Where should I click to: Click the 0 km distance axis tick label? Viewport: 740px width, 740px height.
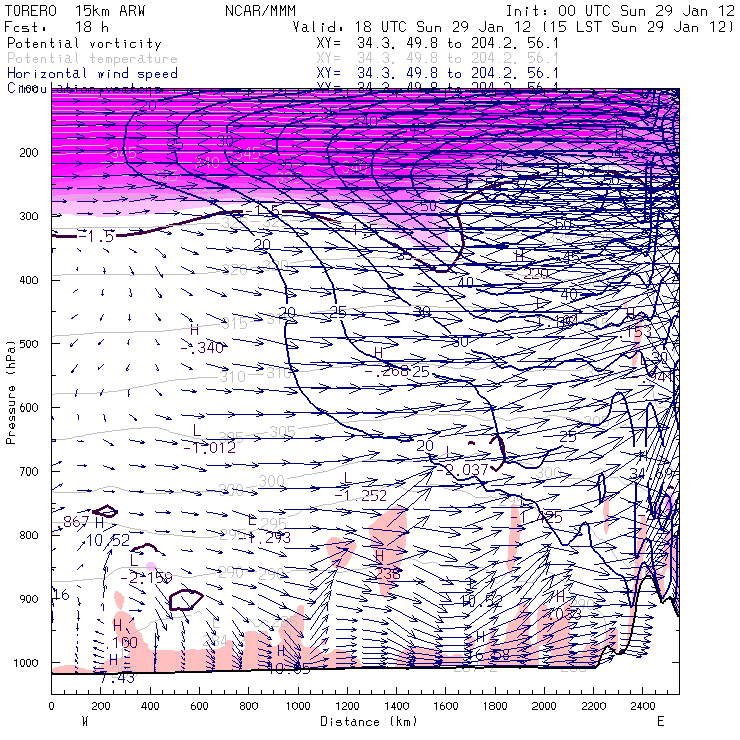[51, 706]
